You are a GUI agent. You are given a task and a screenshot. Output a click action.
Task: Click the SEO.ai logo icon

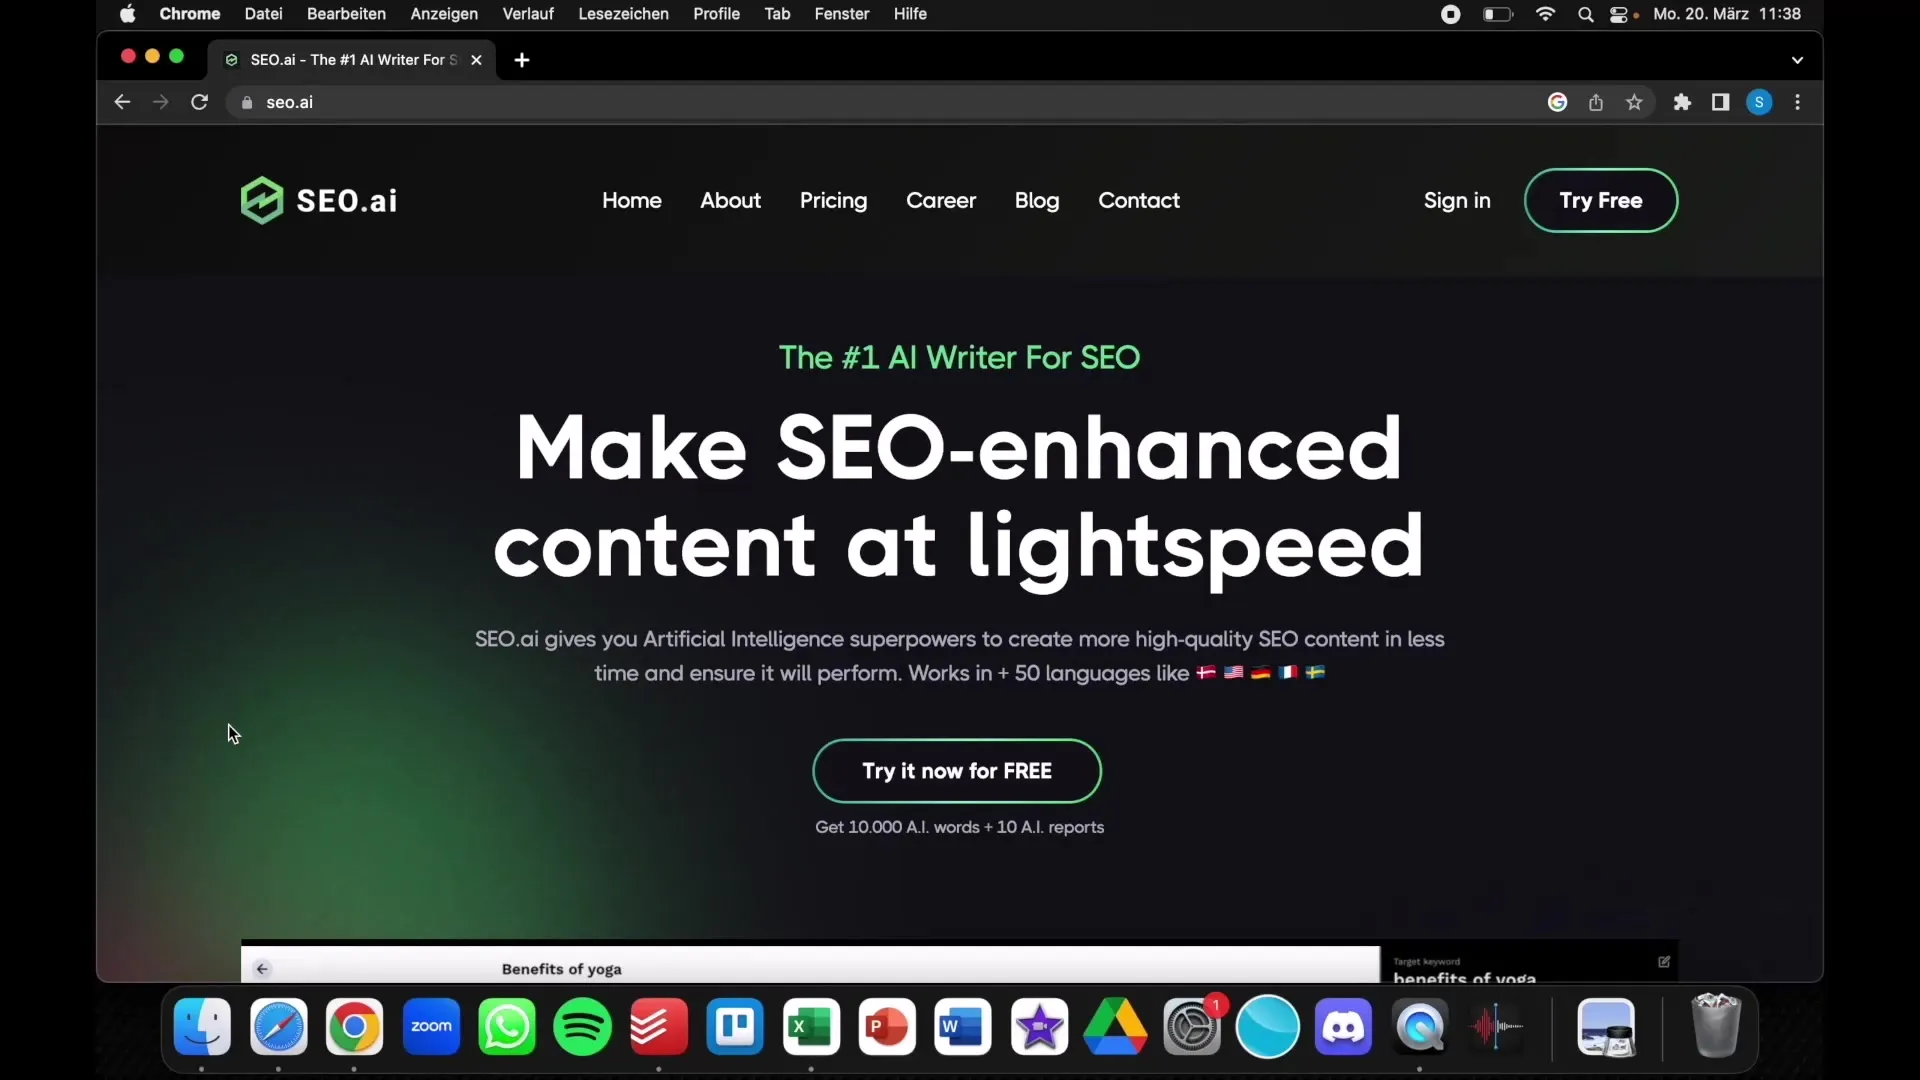(261, 199)
